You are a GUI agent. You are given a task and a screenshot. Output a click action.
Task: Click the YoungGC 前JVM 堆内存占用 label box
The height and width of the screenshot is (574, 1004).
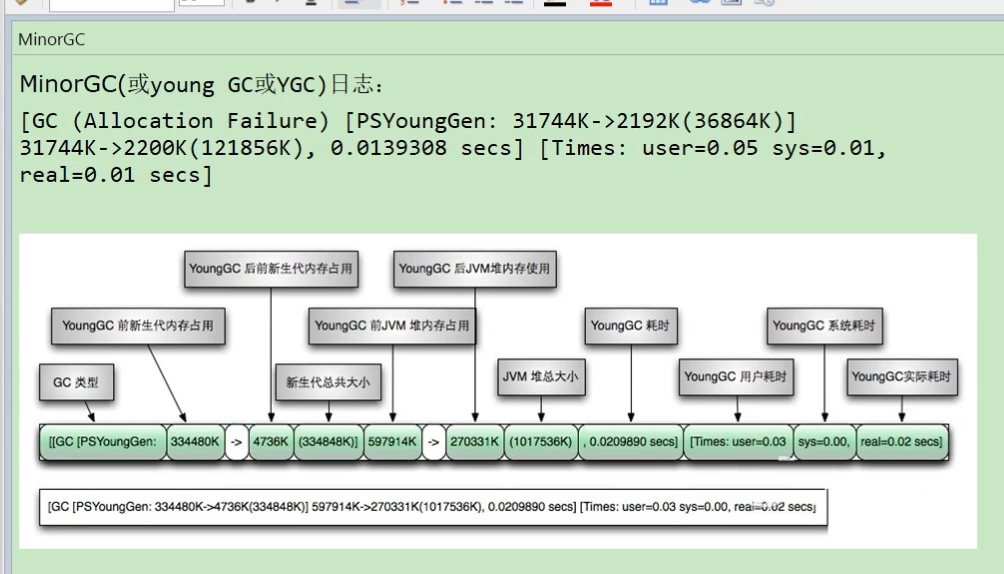392,326
